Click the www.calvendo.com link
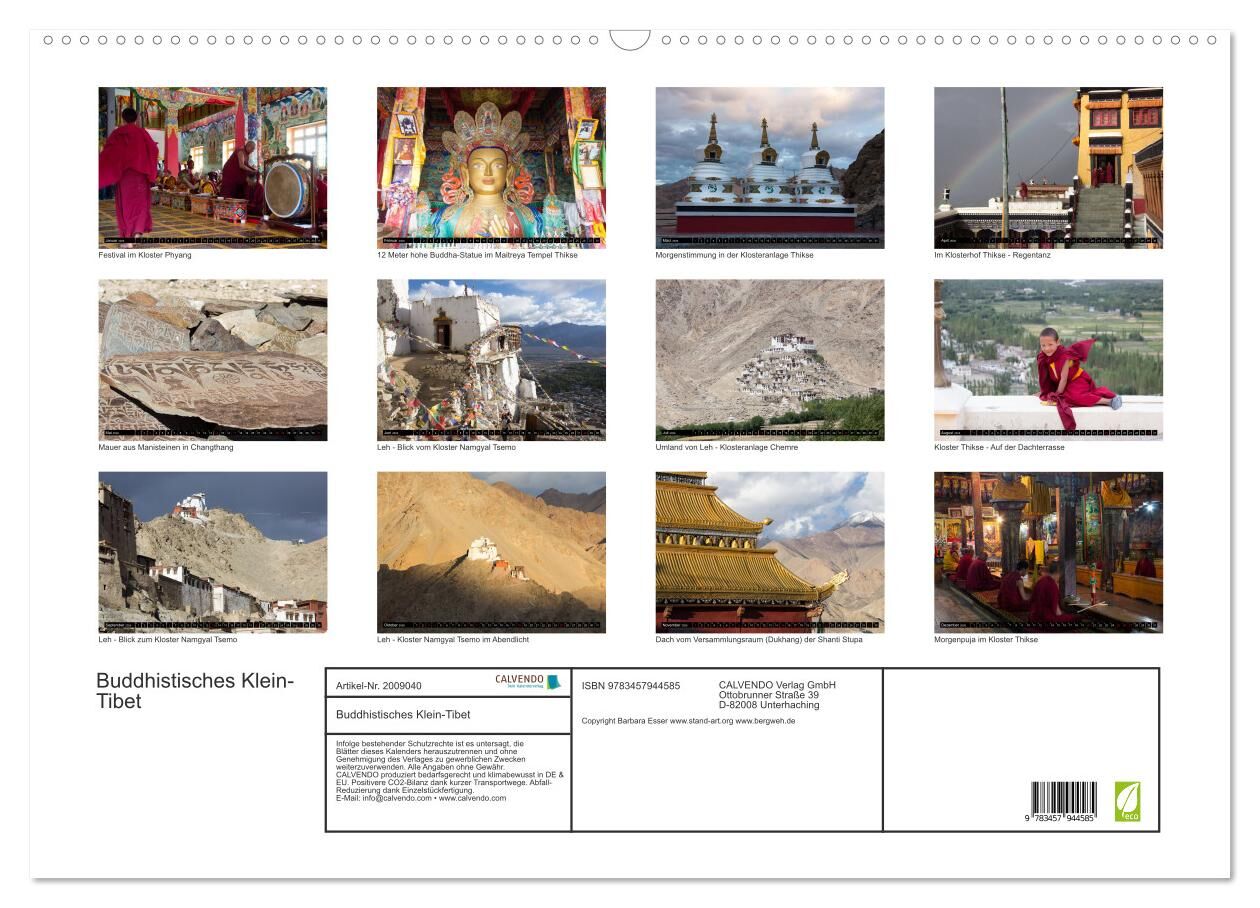This screenshot has width=1260, height=908. 472,798
